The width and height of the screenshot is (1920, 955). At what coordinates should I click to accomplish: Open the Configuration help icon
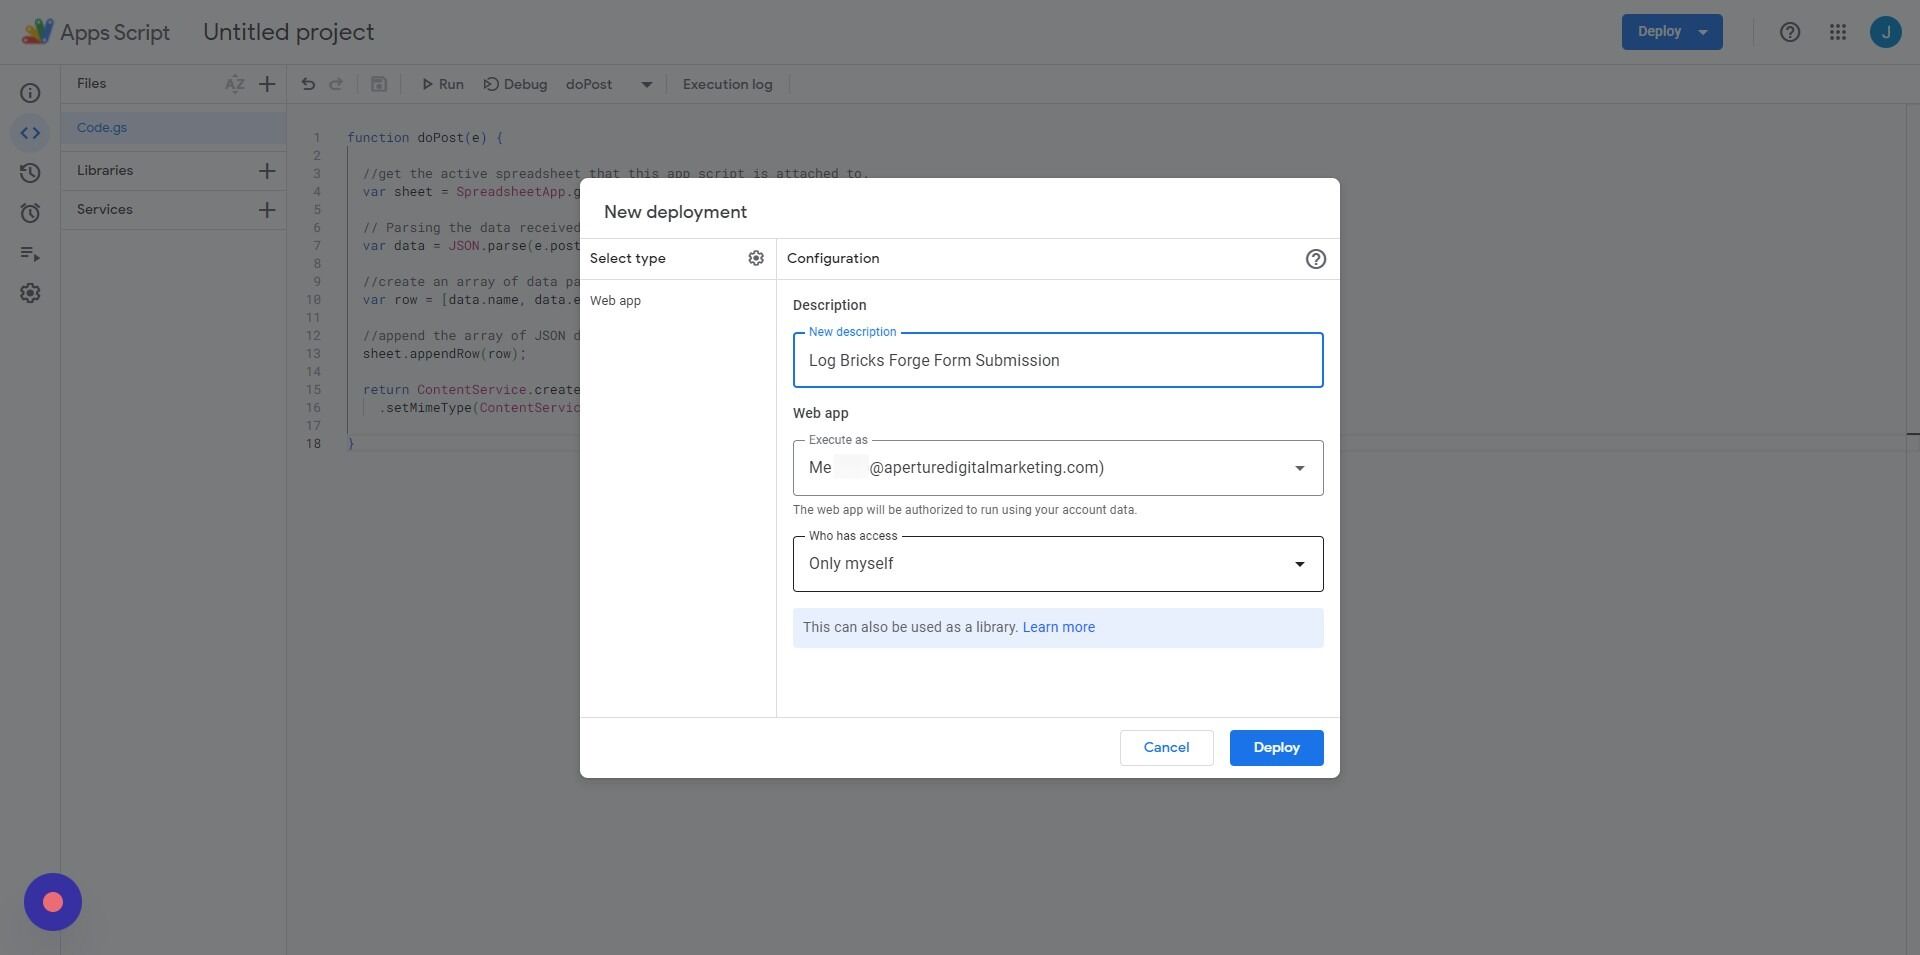1315,259
